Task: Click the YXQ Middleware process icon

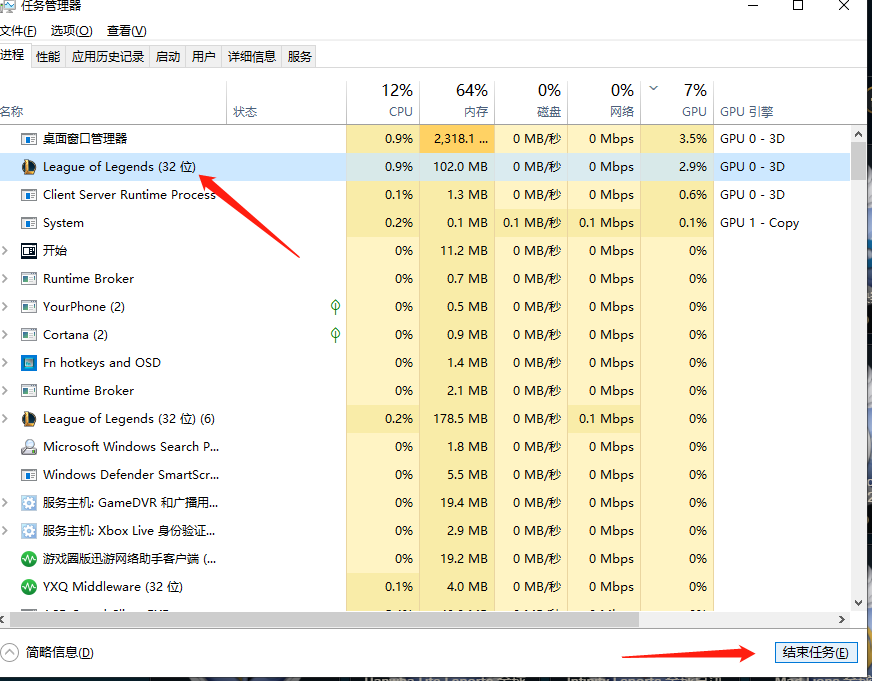Action: click(x=28, y=587)
